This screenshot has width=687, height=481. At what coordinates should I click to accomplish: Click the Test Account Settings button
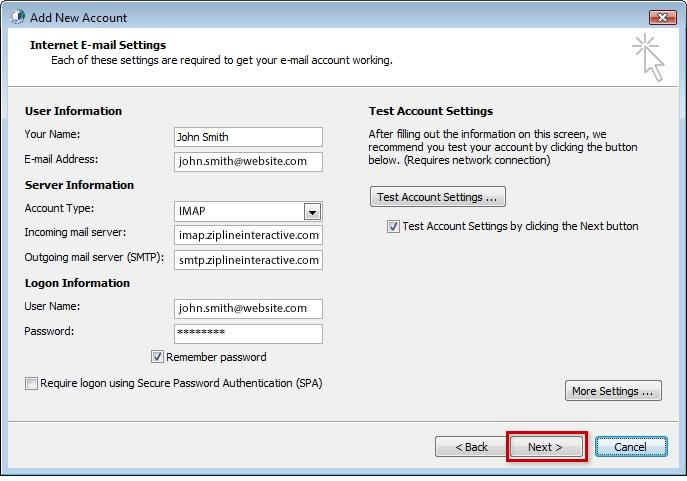438,197
